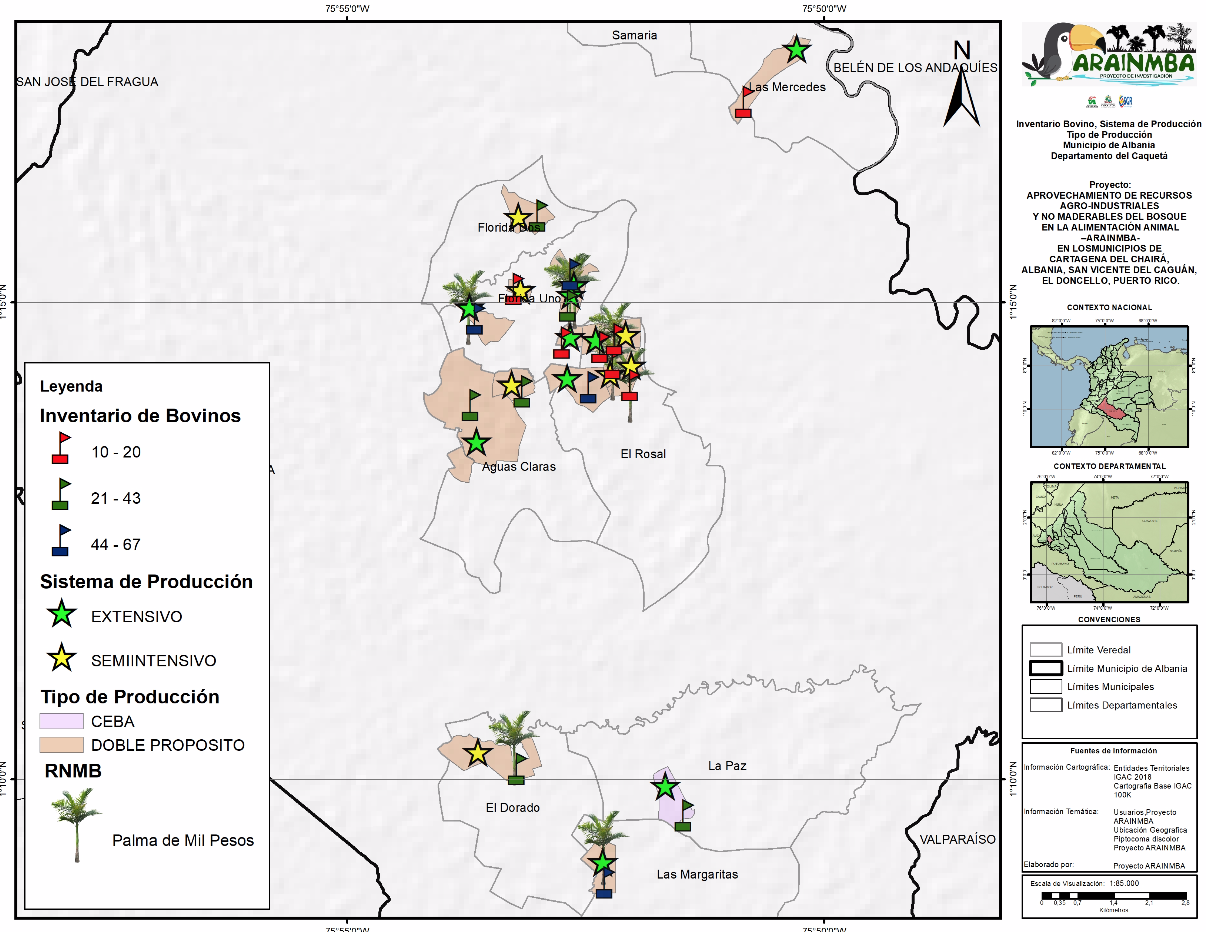Click the blue flag legend icon for 44 - 67

point(60,540)
